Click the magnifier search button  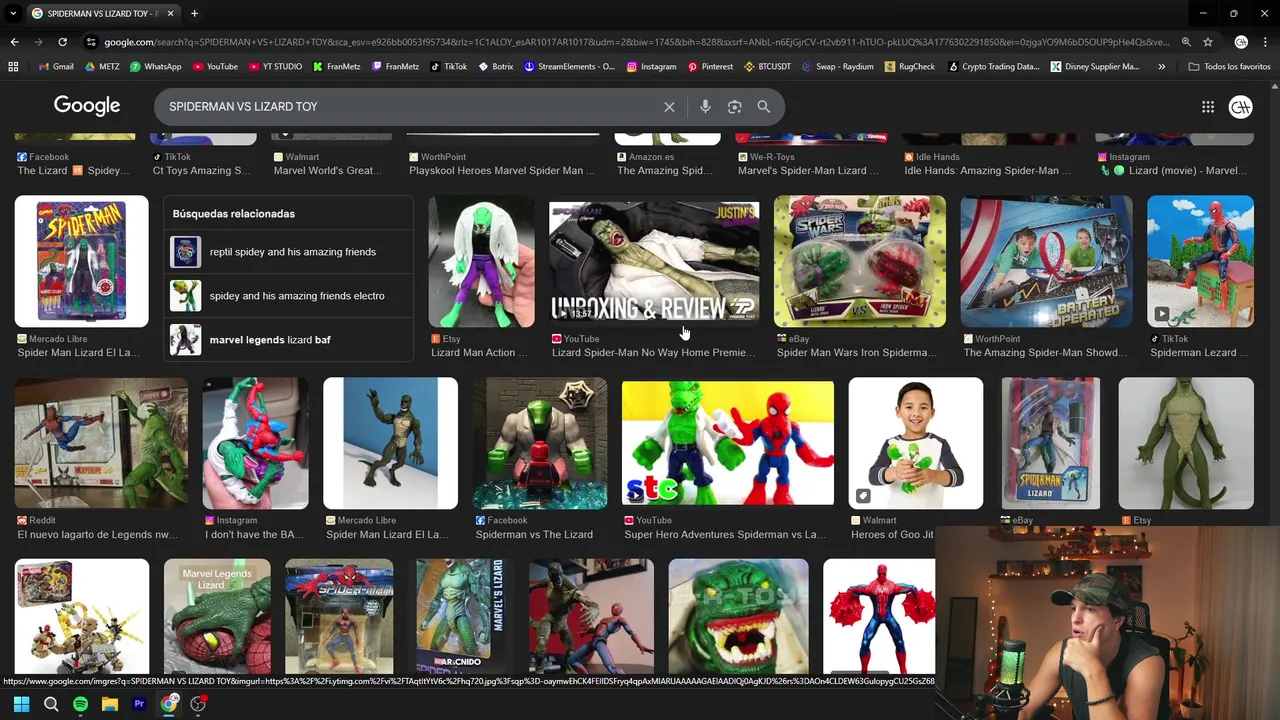763,107
